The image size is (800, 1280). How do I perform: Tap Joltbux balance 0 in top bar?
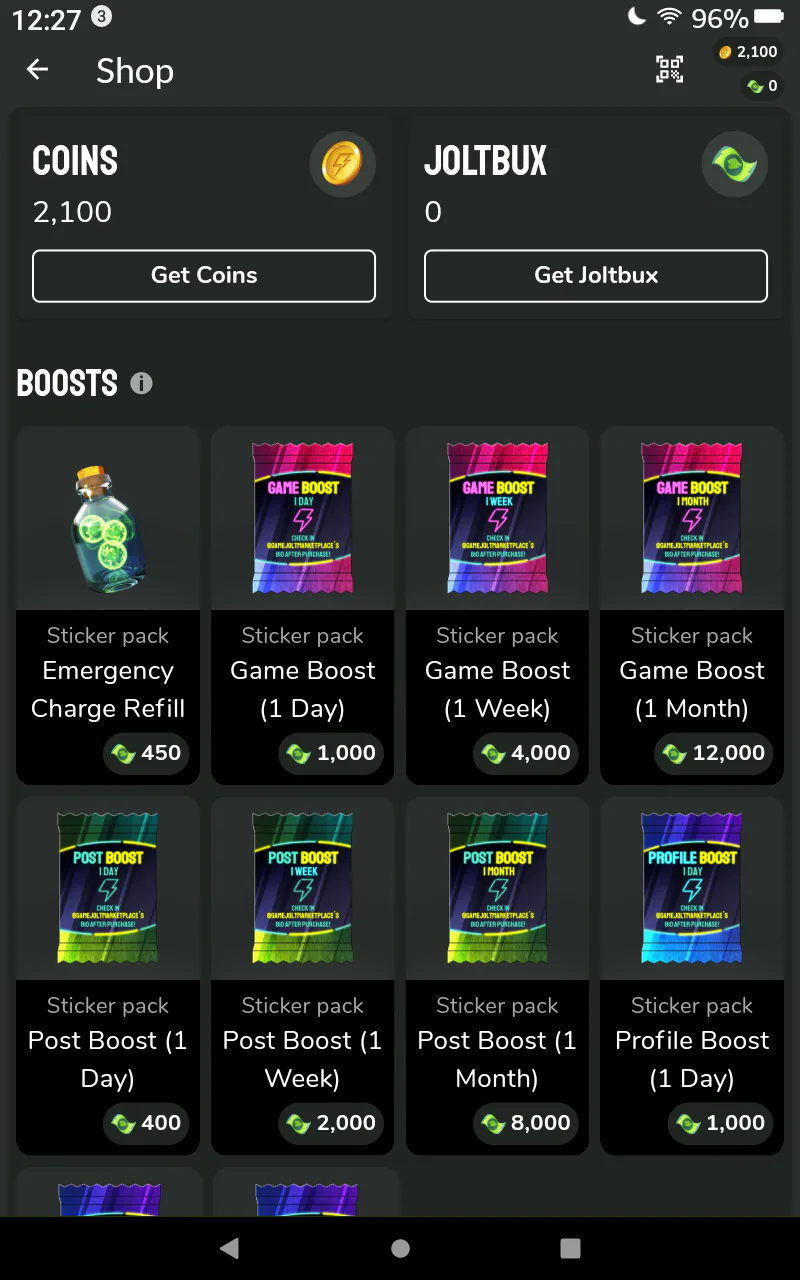click(x=762, y=86)
